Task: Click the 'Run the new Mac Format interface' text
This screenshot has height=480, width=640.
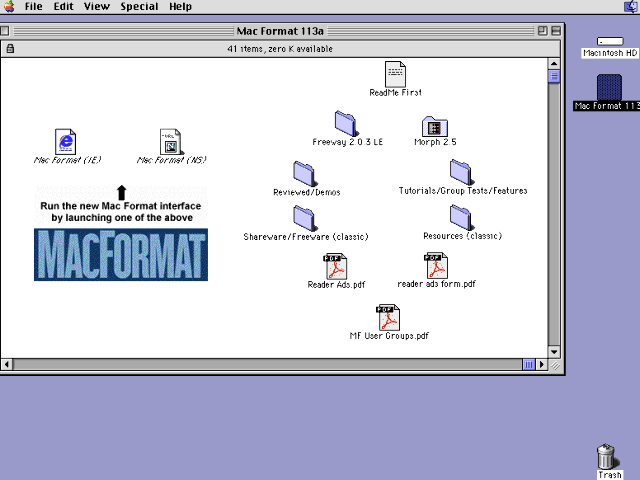Action: [121, 206]
